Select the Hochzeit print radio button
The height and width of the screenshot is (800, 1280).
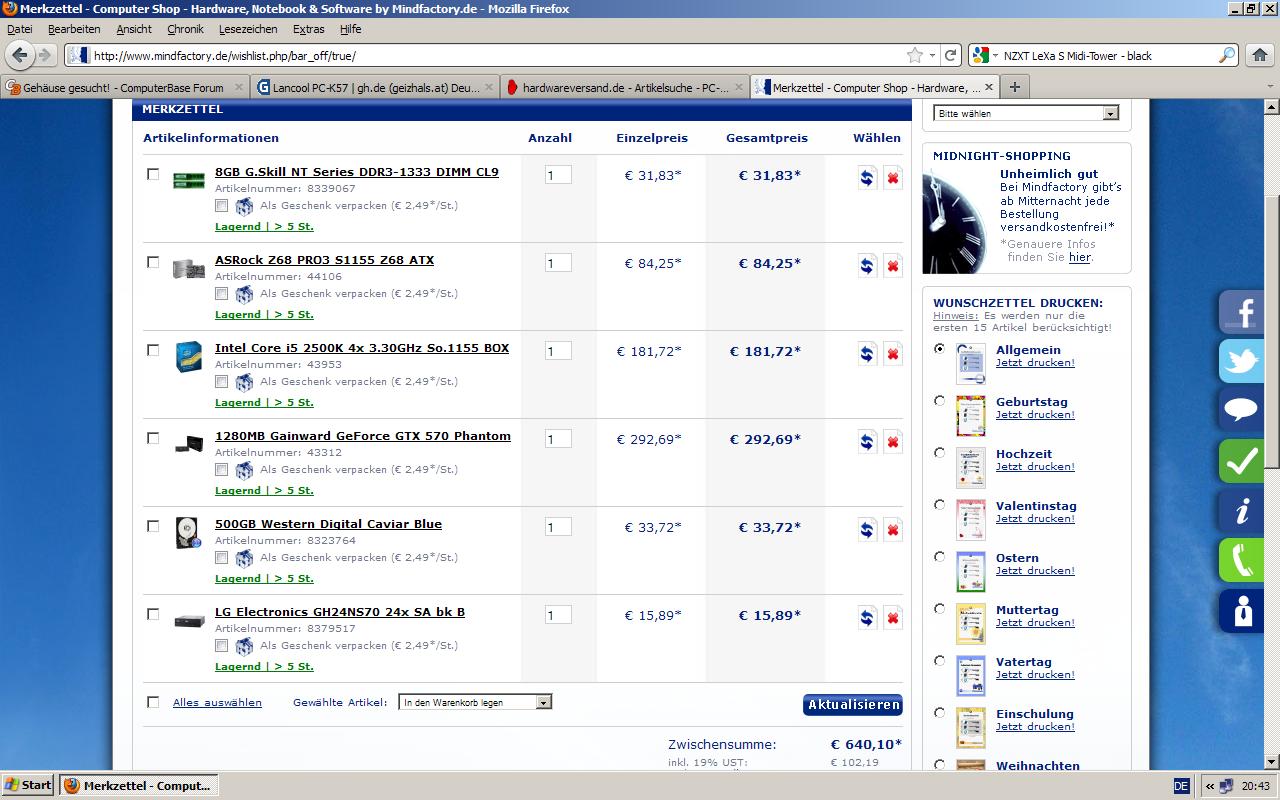(939, 453)
